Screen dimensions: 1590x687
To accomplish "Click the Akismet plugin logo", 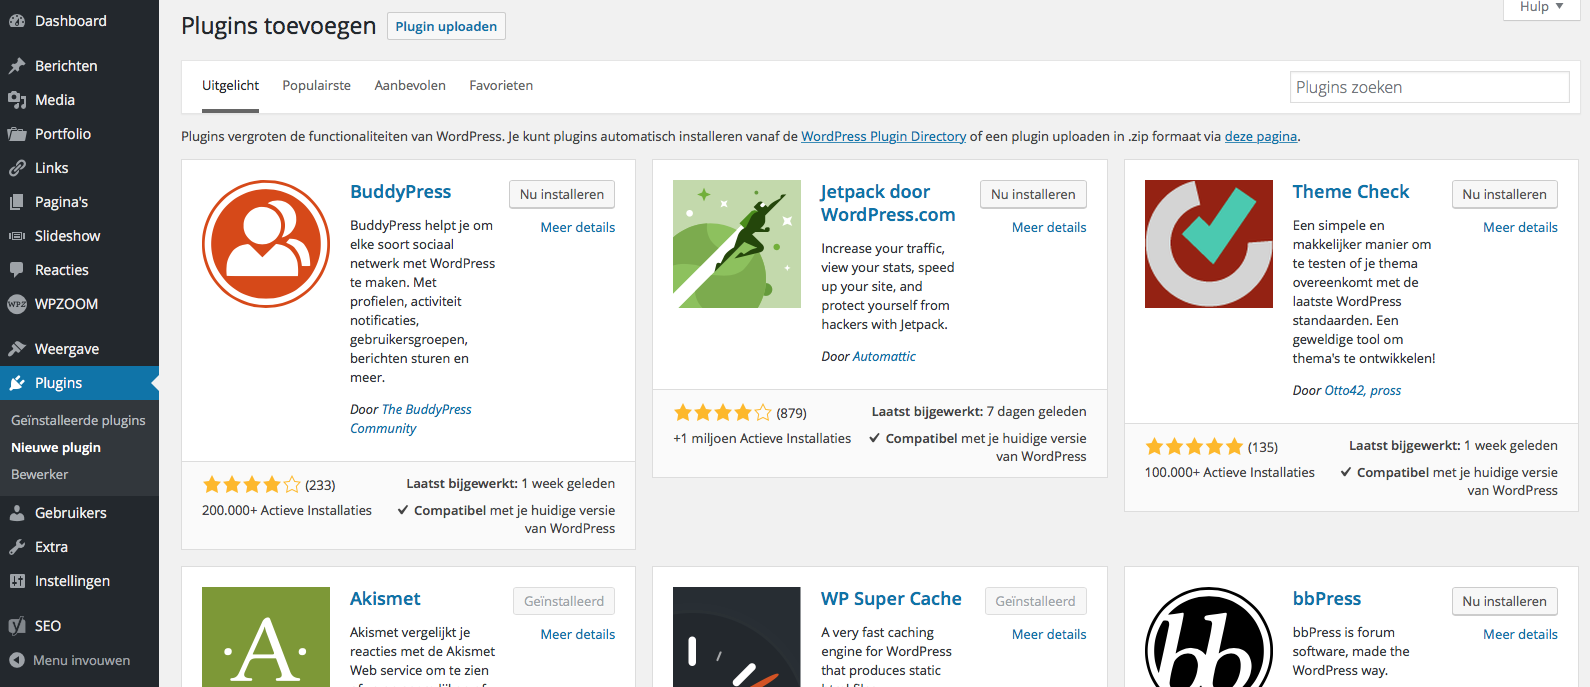I will point(266,637).
